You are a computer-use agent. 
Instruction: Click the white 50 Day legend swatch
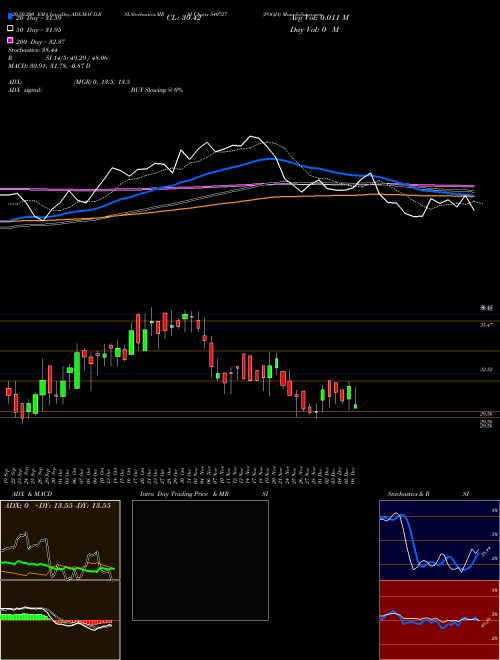(x=10, y=29)
